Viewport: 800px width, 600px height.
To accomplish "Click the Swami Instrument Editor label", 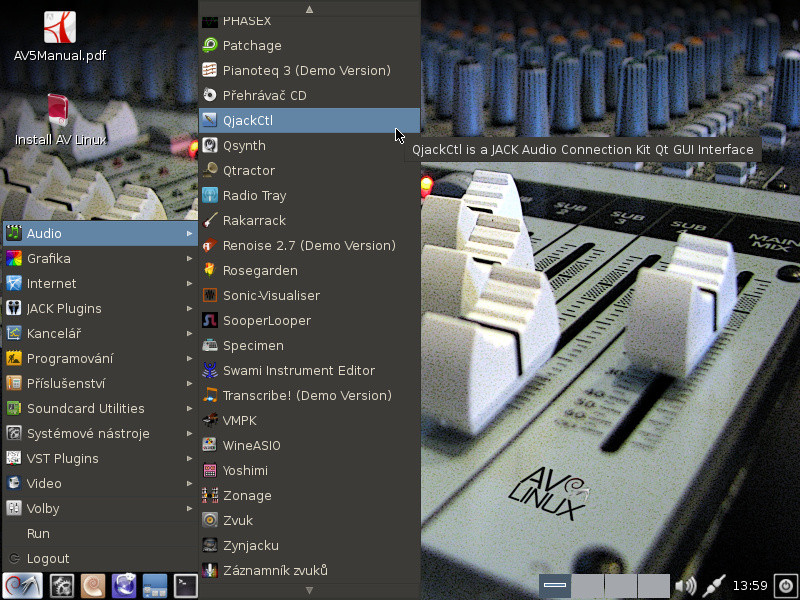I will click(299, 370).
